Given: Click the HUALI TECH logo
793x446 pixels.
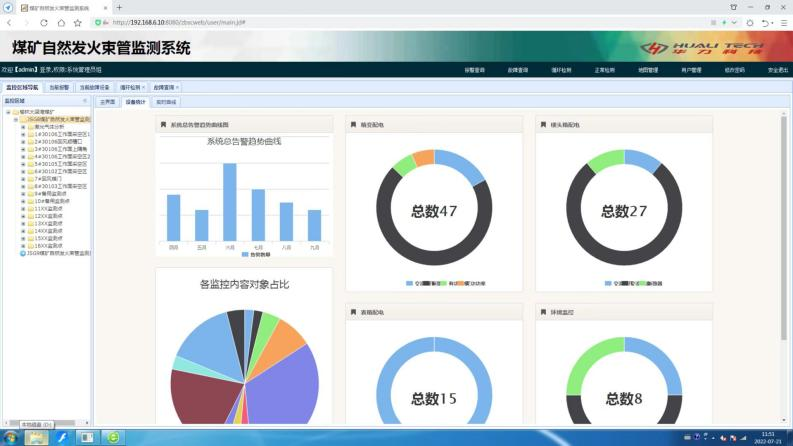Looking at the screenshot, I should point(700,48).
